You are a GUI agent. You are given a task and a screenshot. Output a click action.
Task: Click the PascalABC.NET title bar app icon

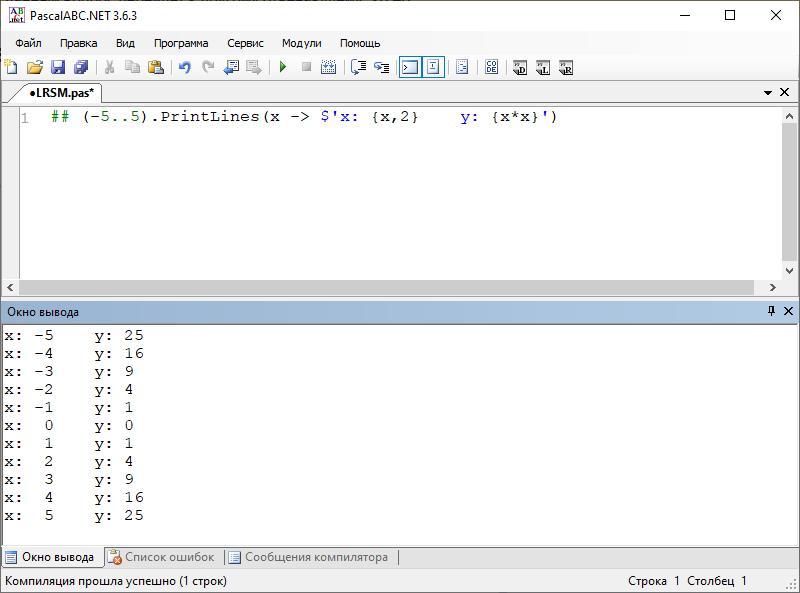point(16,15)
